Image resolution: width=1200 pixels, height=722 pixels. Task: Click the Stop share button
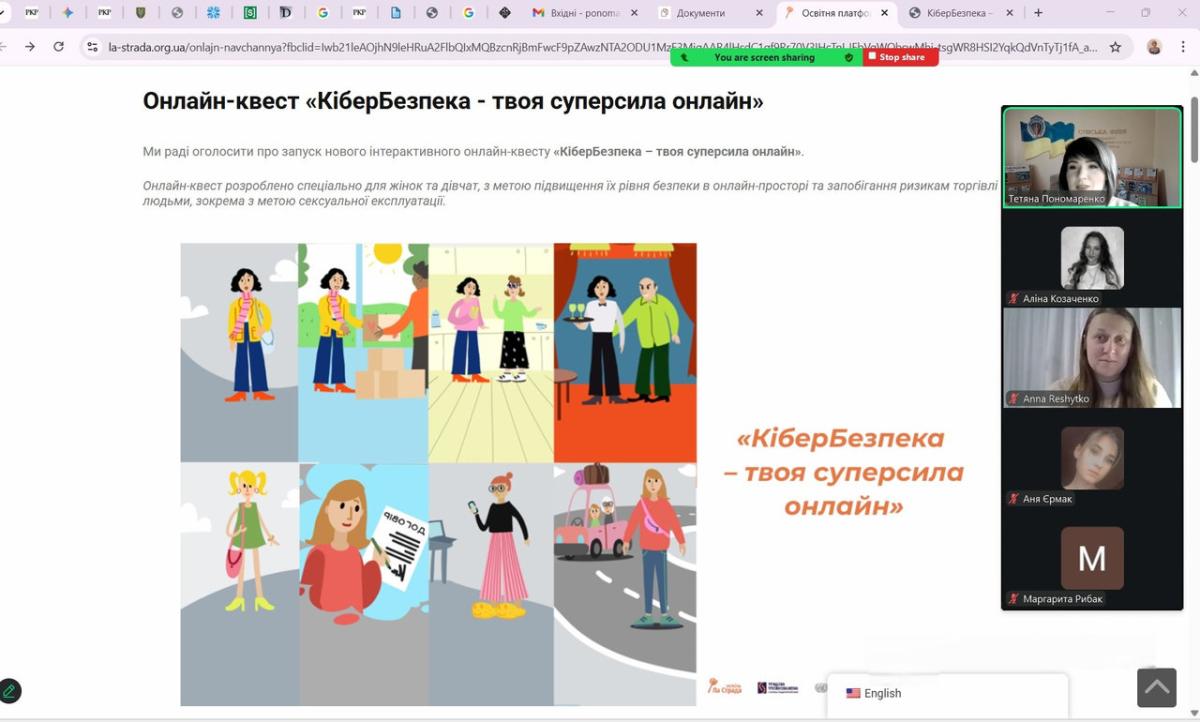click(901, 58)
